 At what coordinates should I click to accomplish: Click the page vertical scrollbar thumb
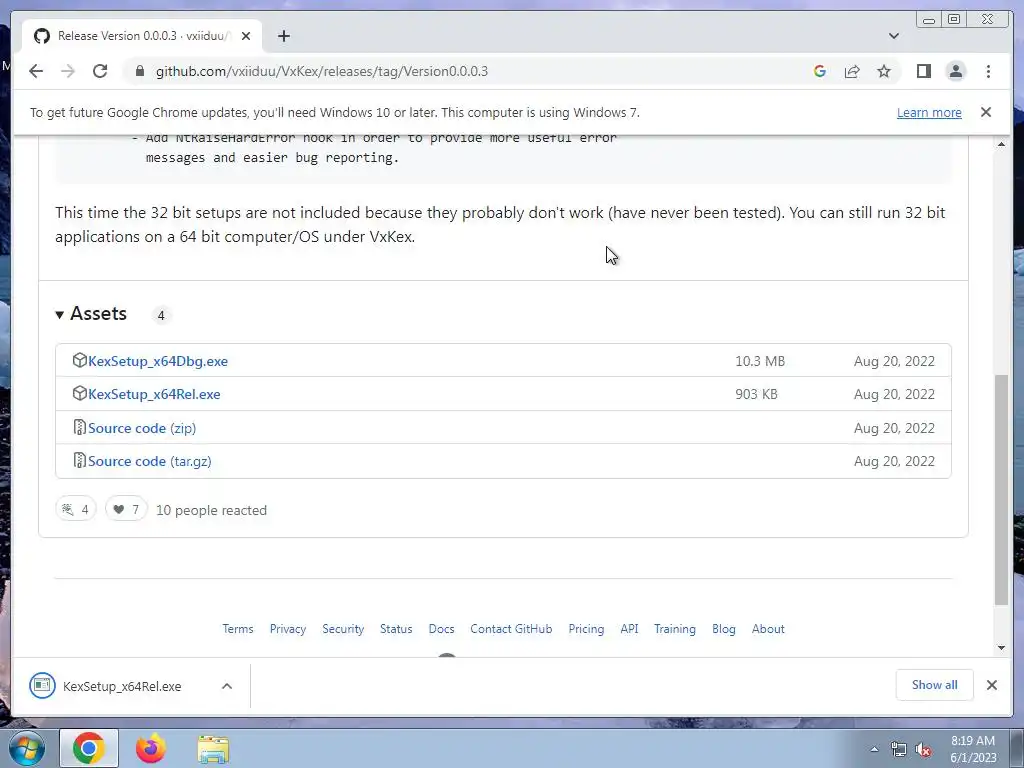[x=1000, y=490]
